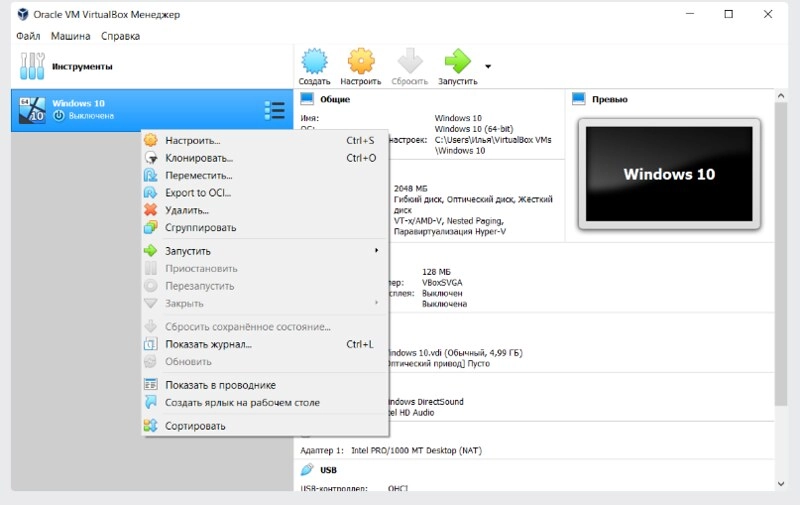The width and height of the screenshot is (800, 505).
Task: Click the orange gear icon beside the Настроить... menu entry
Action: 151,140
